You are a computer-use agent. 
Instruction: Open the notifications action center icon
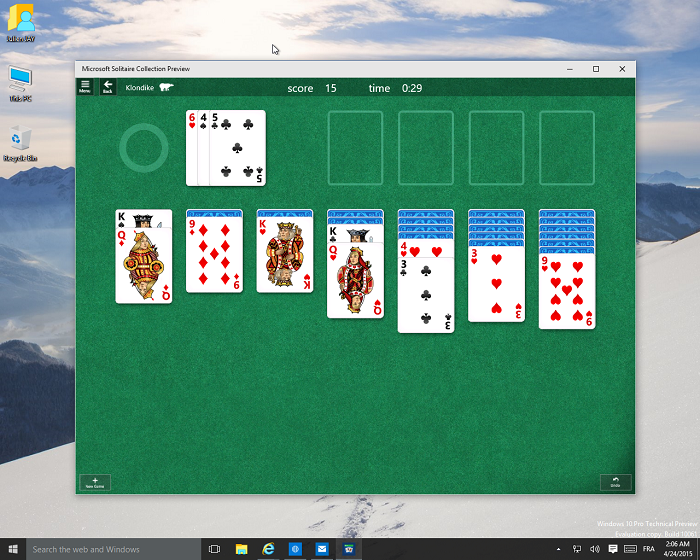[613, 549]
